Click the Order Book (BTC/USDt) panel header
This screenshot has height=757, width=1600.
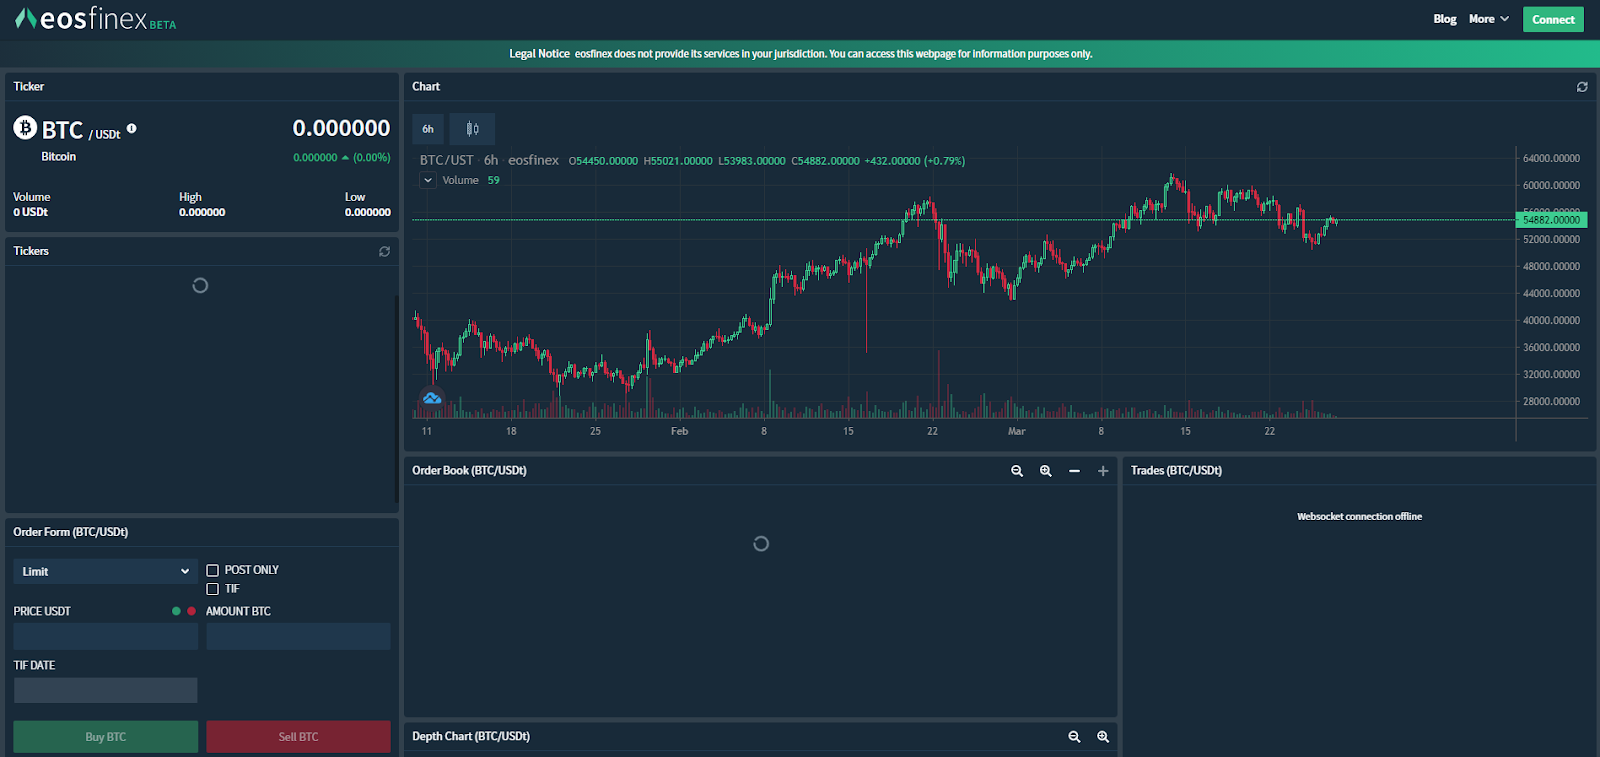(469, 470)
